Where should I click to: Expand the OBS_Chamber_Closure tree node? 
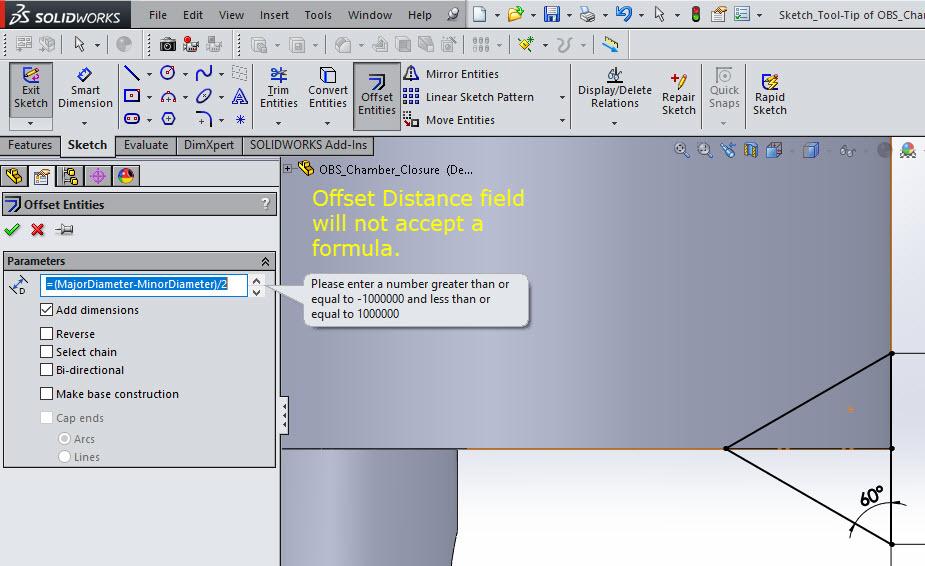(287, 169)
